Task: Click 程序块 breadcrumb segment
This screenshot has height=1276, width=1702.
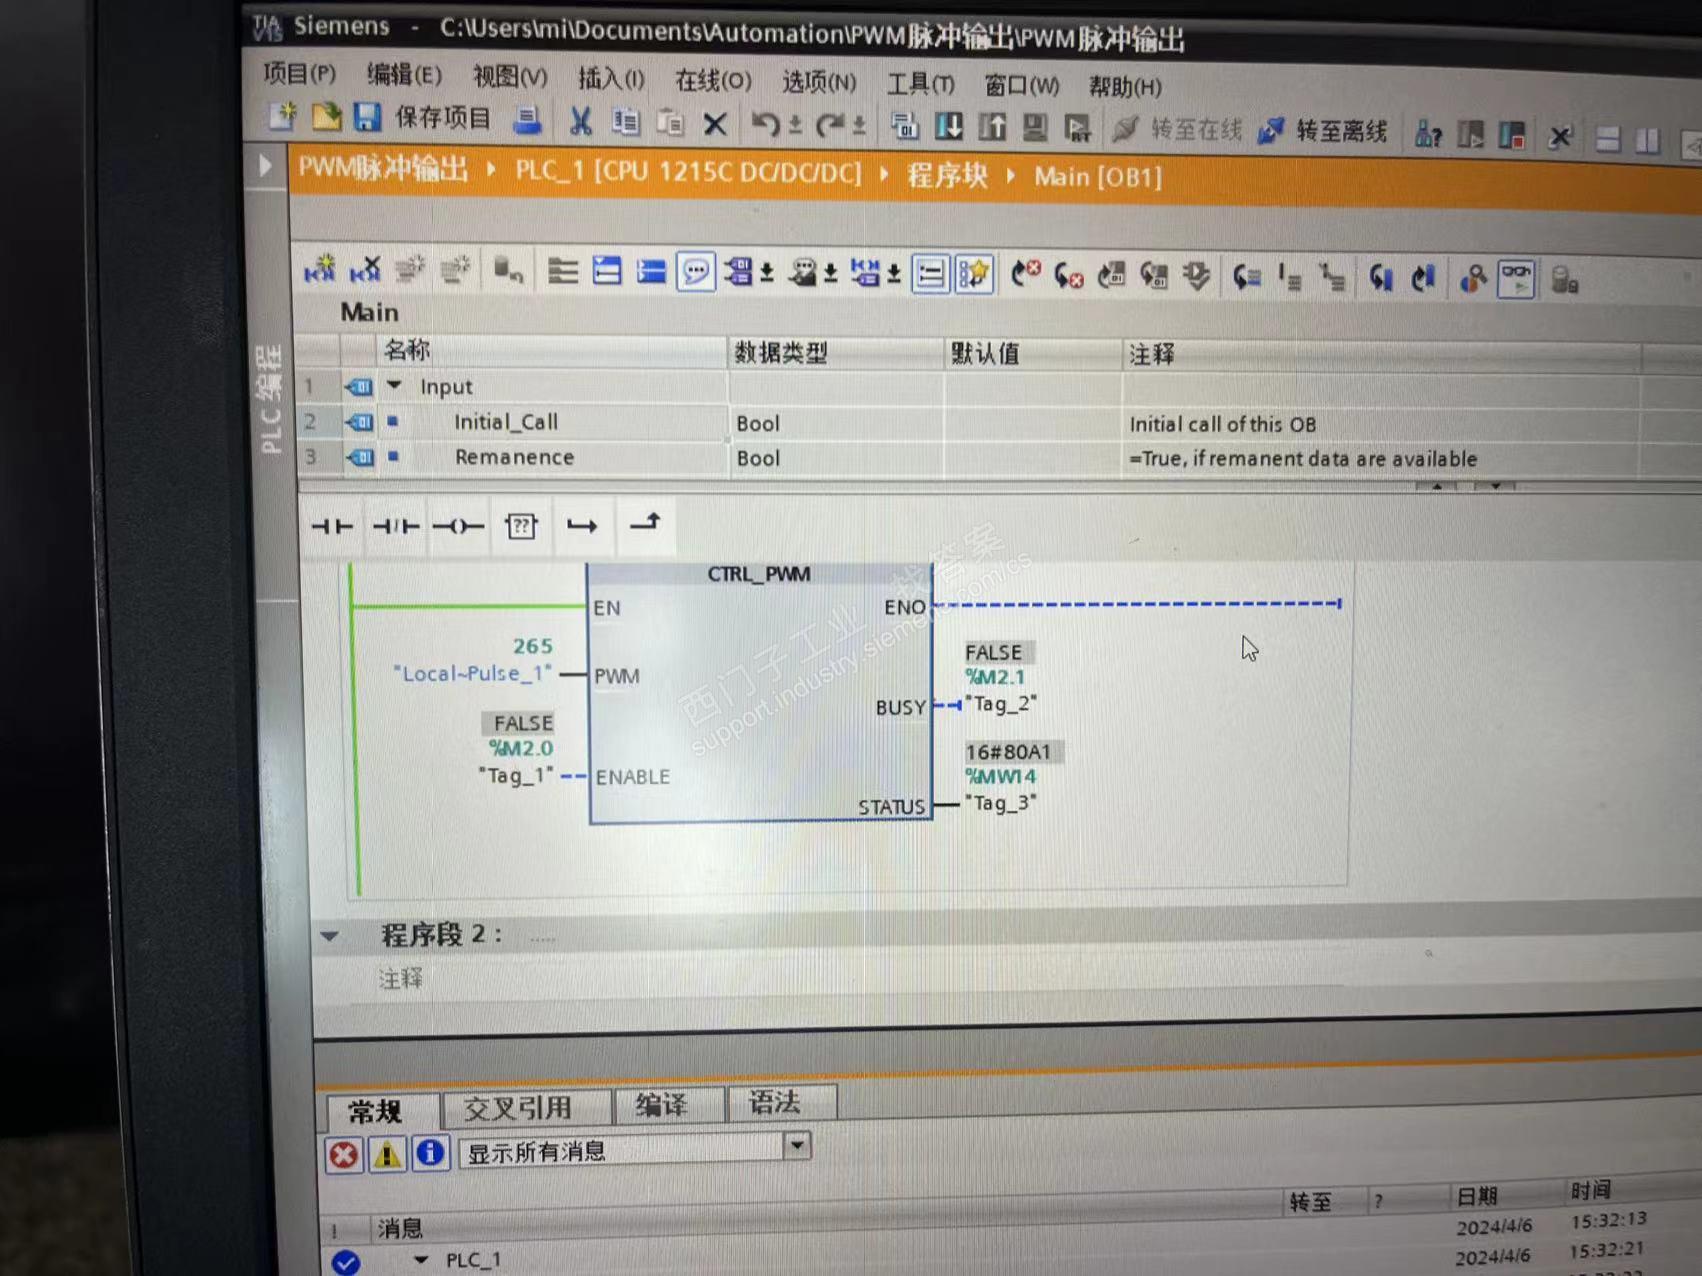Action: click(x=947, y=175)
